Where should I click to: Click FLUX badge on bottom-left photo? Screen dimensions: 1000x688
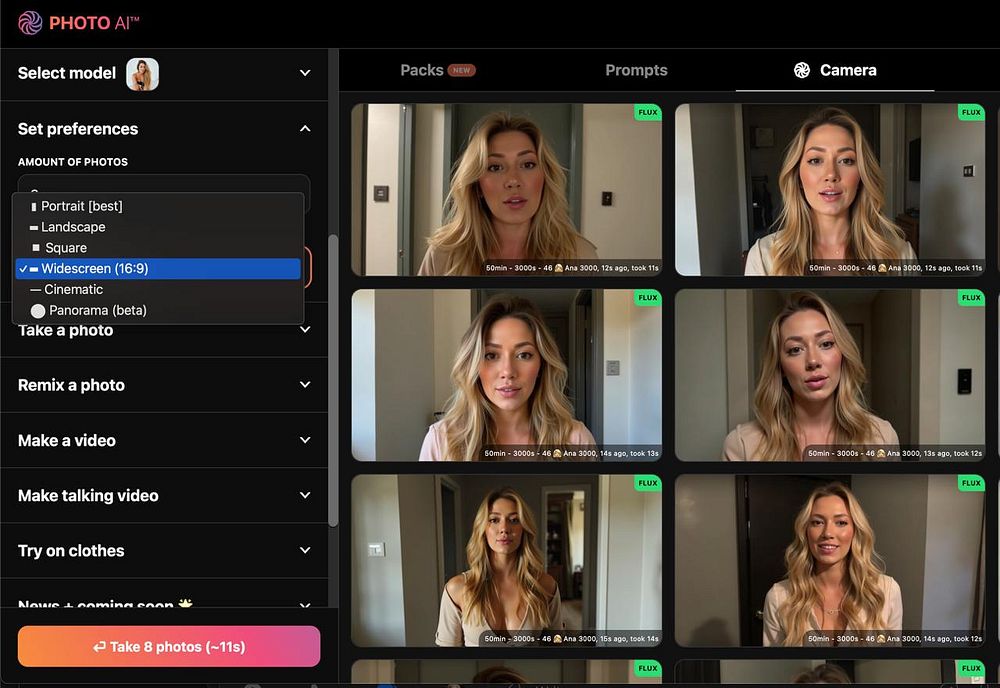tap(647, 483)
